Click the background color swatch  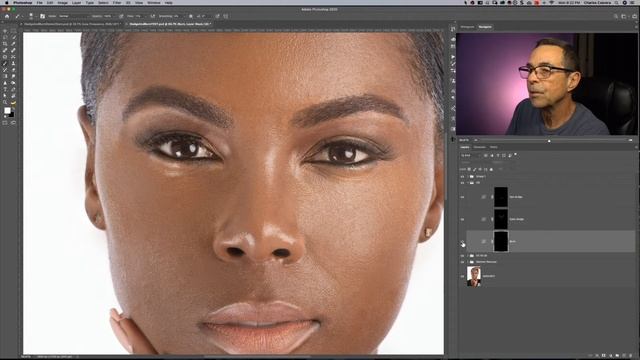12,115
